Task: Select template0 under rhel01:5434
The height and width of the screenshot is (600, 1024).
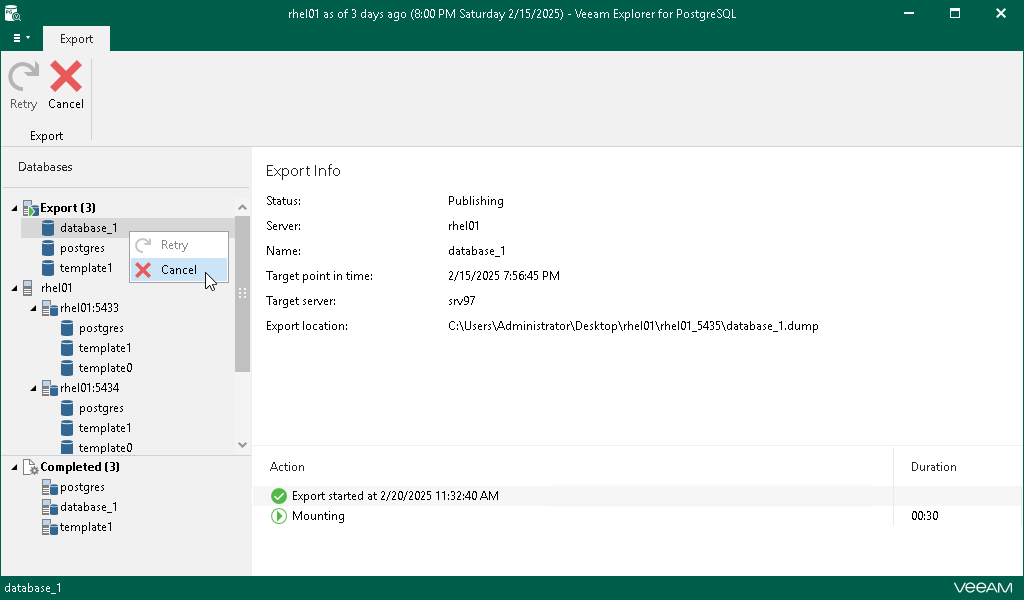Action: pos(105,448)
